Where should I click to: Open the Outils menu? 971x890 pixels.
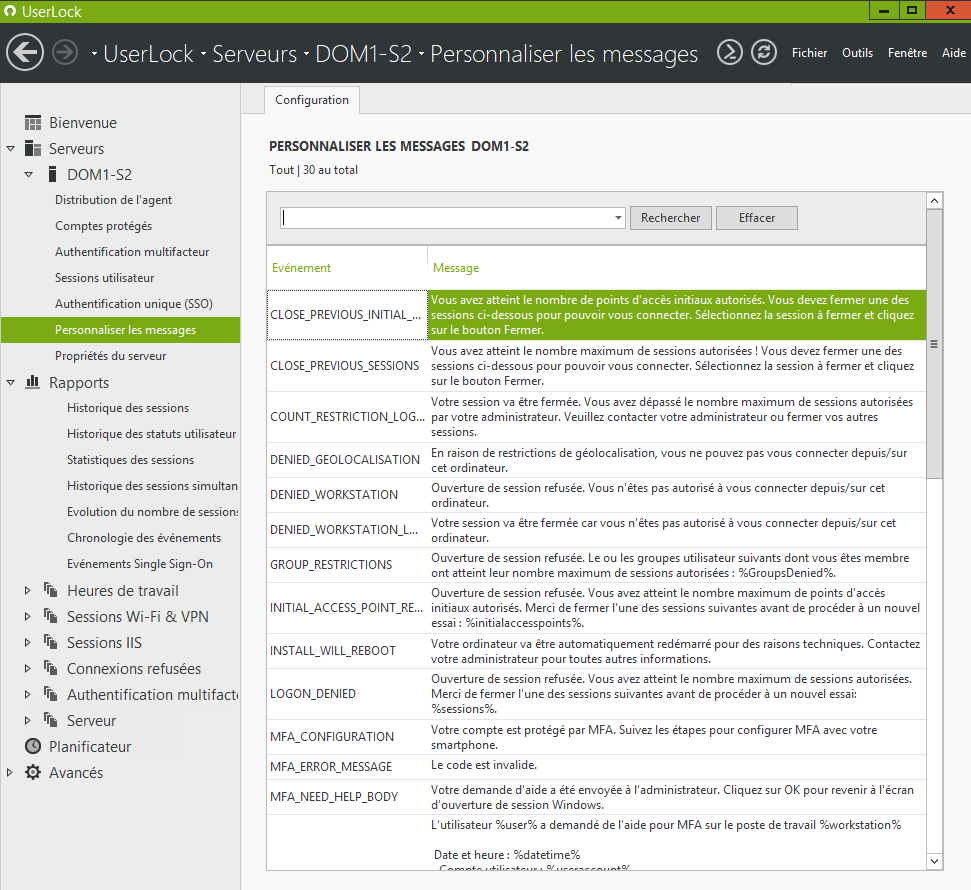click(x=857, y=53)
